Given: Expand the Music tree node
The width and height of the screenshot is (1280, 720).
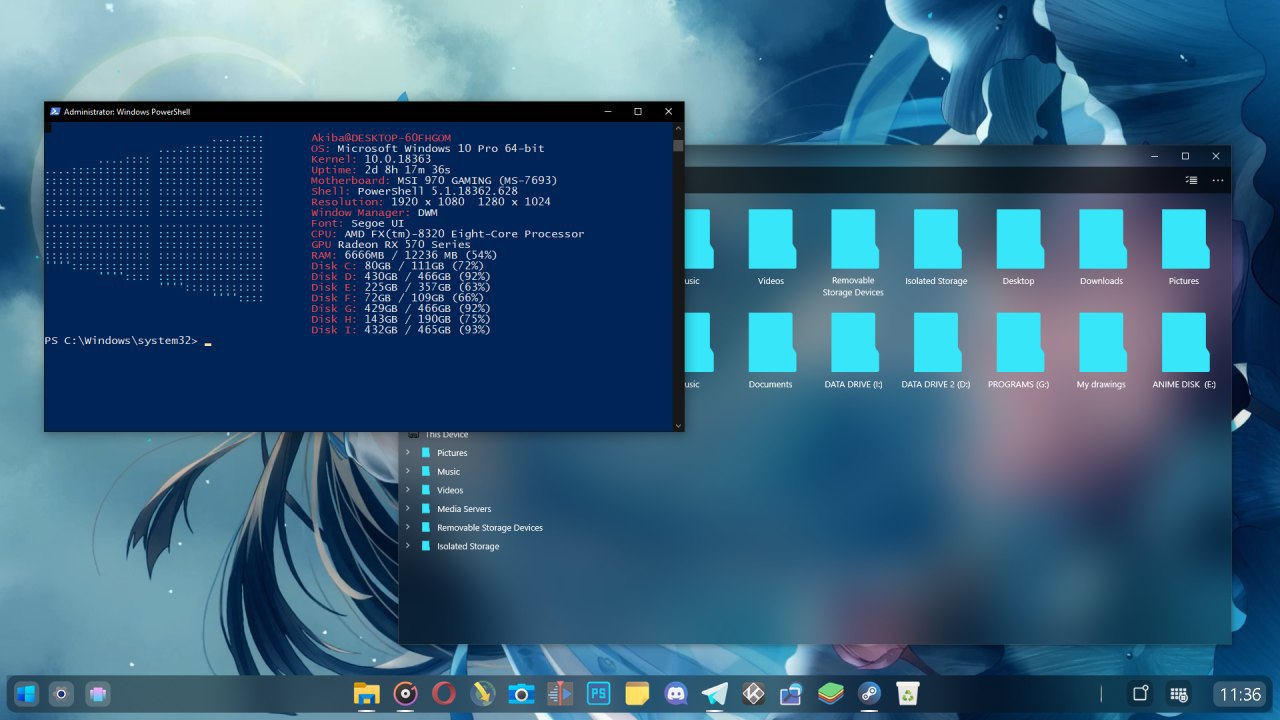Looking at the screenshot, I should click(x=408, y=471).
